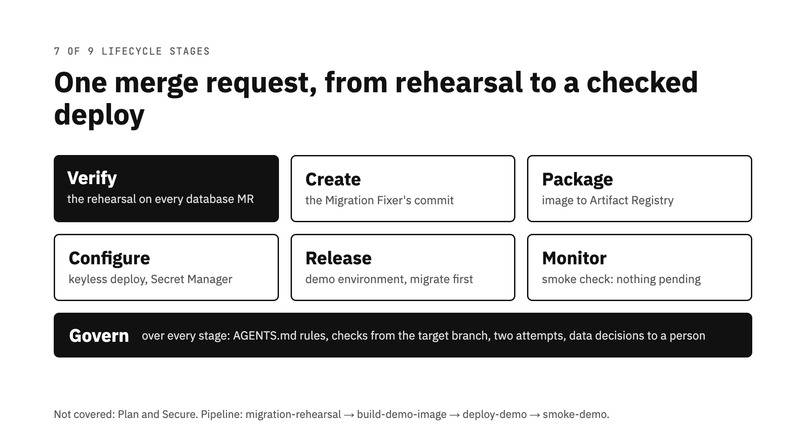The image size is (806, 448).
Task: Click text 'the Migration Fixer's commit'
Action: pos(379,200)
